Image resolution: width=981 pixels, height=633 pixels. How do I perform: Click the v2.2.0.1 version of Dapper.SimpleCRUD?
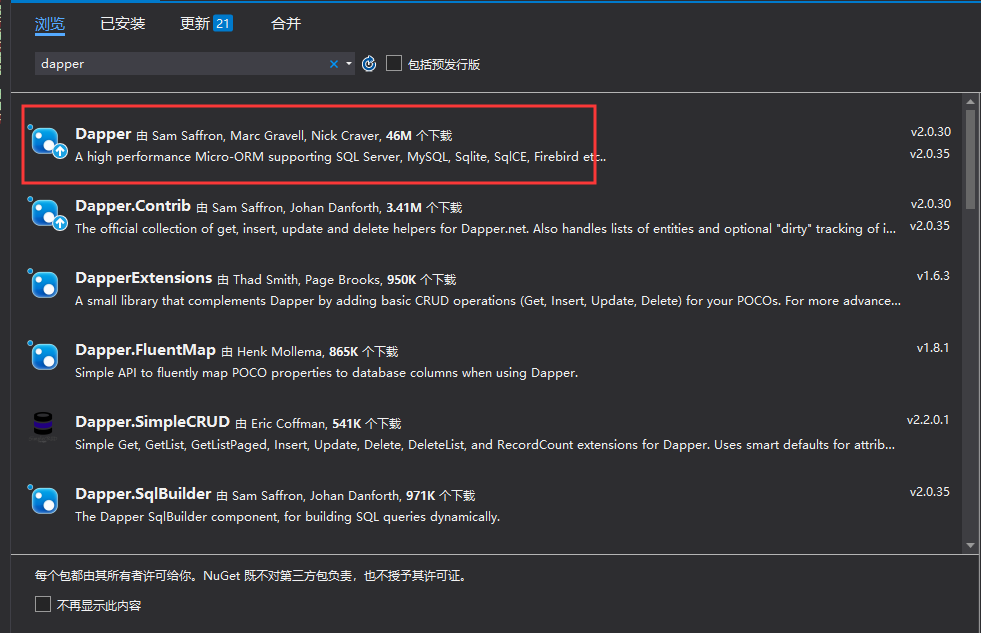(x=928, y=420)
